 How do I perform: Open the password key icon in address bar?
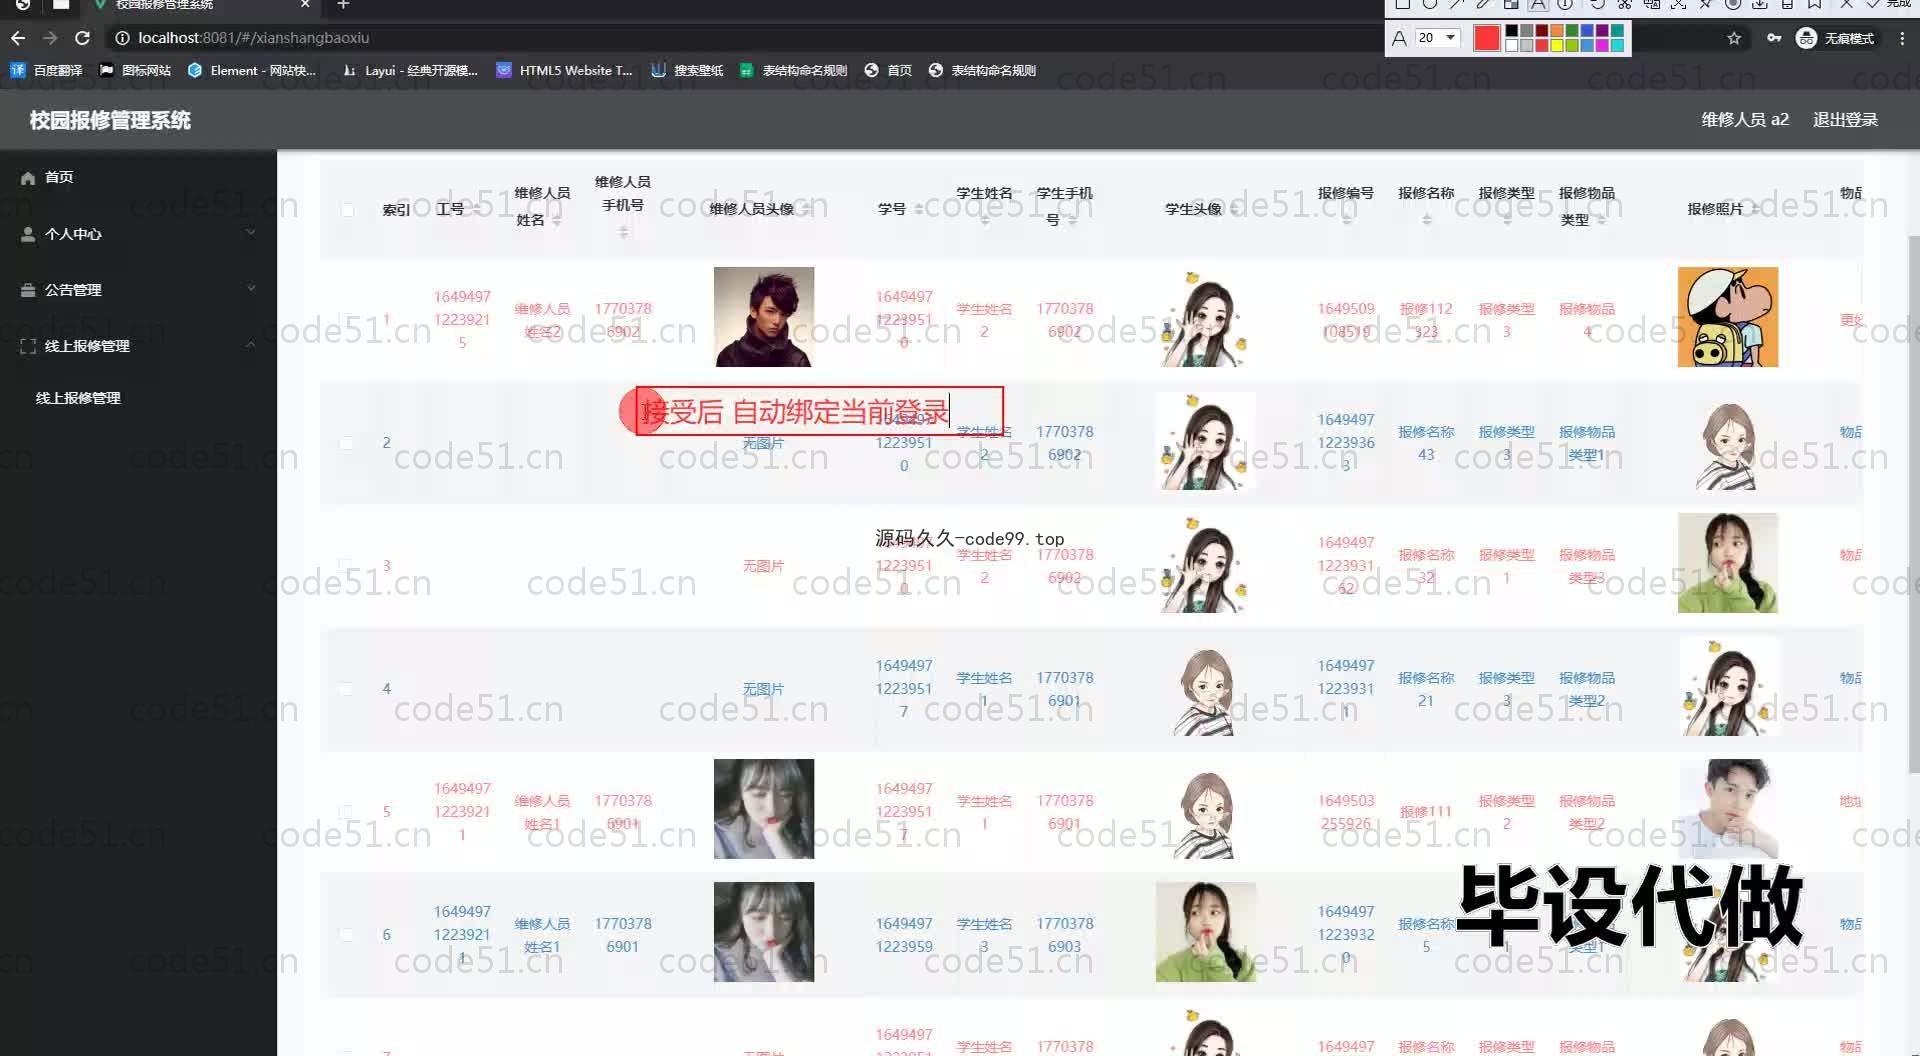point(1773,38)
